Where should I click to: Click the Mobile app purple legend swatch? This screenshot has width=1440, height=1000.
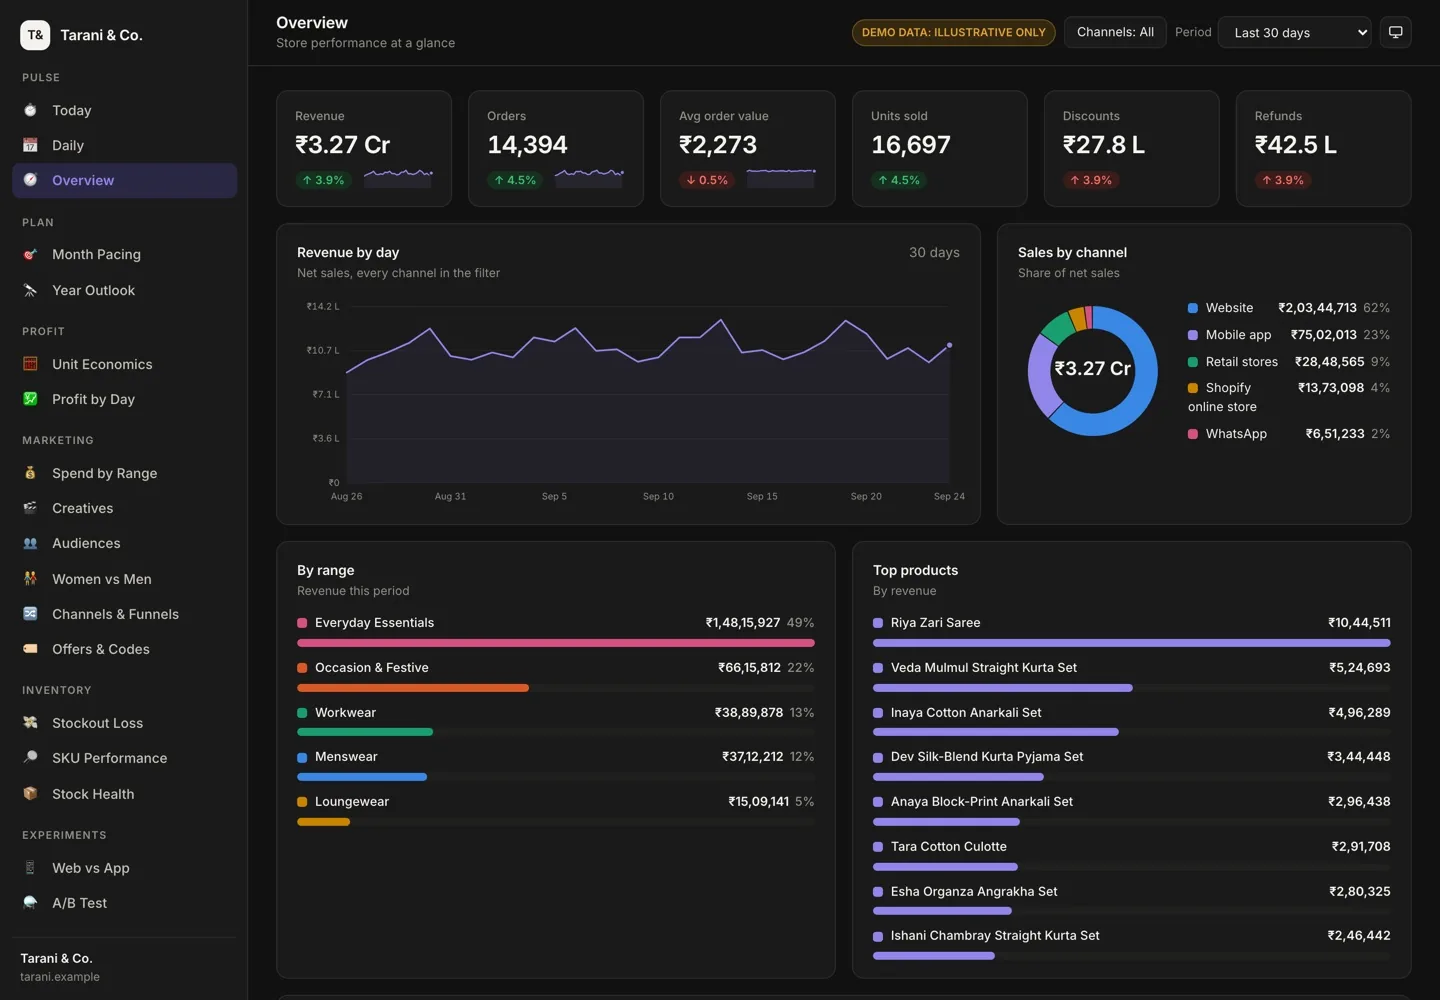[x=1193, y=335]
